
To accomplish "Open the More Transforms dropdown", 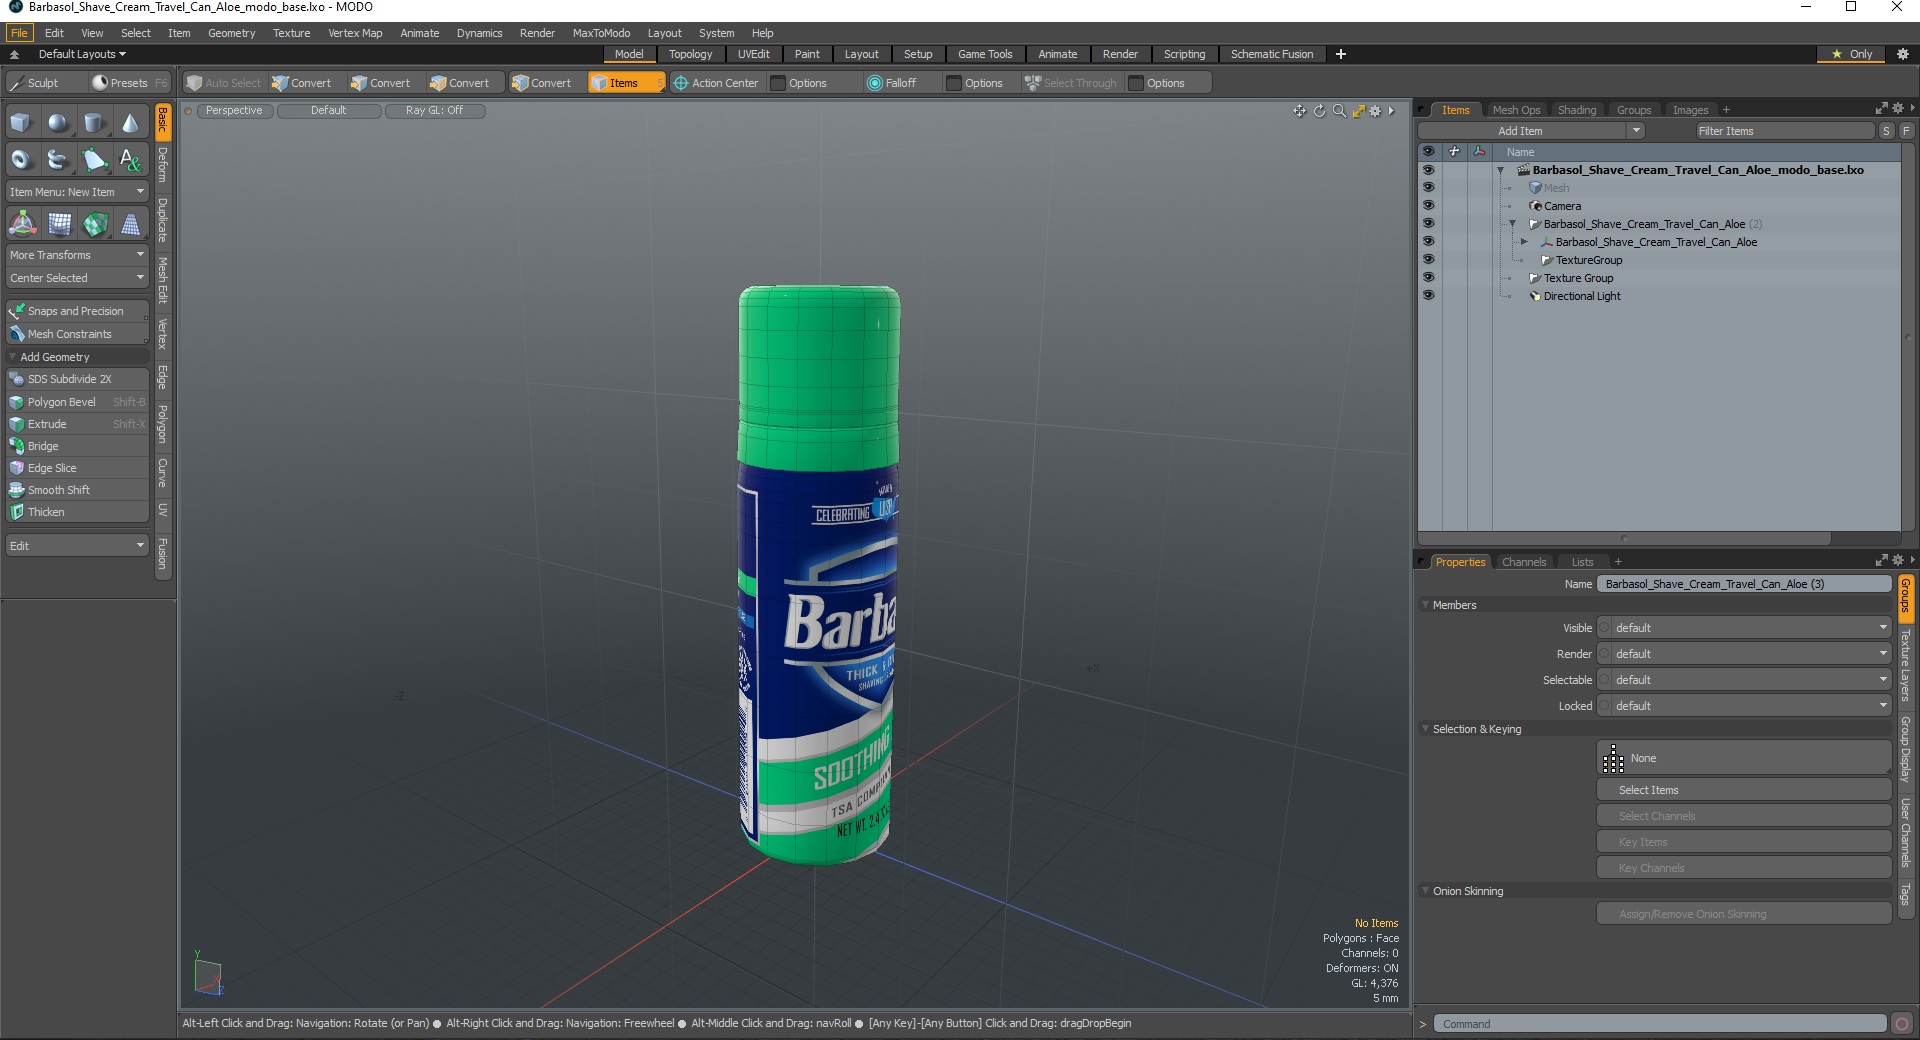I will click(77, 255).
